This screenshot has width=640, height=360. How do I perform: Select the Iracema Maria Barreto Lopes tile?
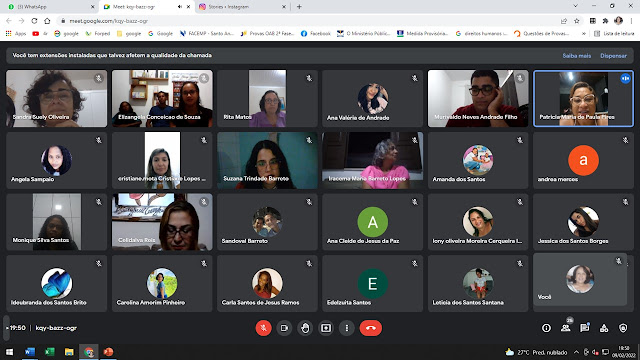click(x=372, y=160)
